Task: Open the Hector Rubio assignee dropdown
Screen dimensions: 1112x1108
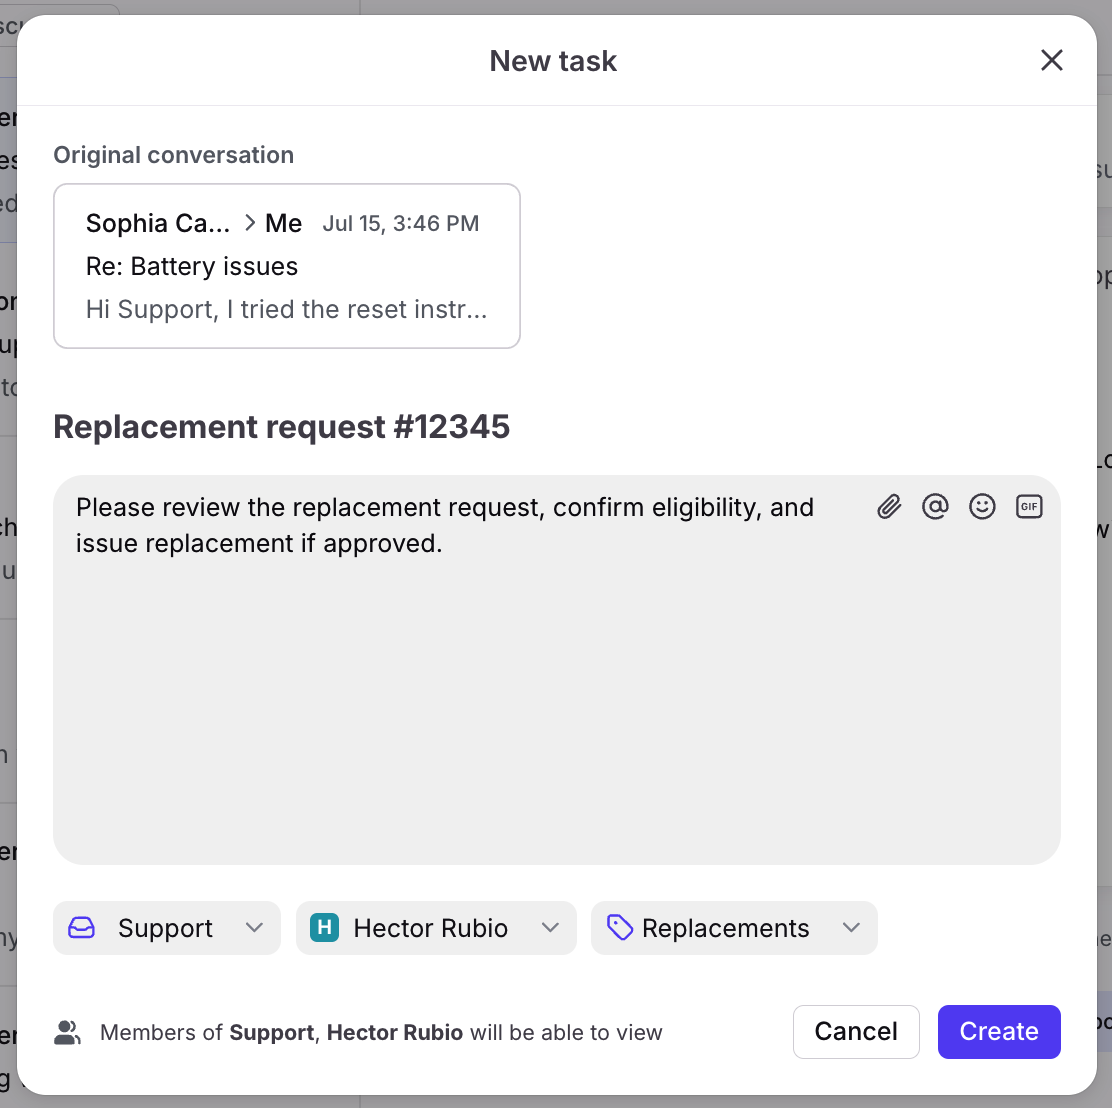Action: pos(436,928)
